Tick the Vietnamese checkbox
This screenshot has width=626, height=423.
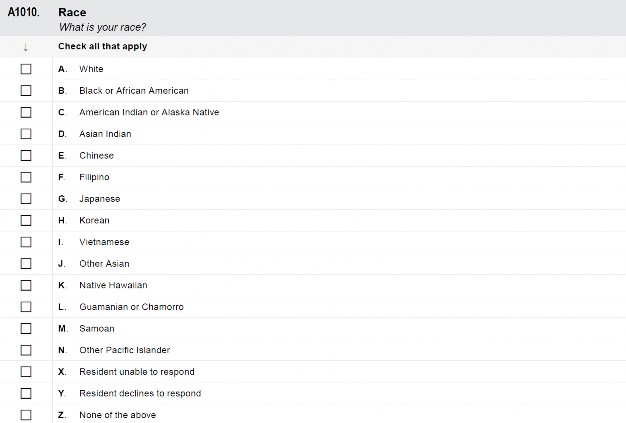(26, 242)
